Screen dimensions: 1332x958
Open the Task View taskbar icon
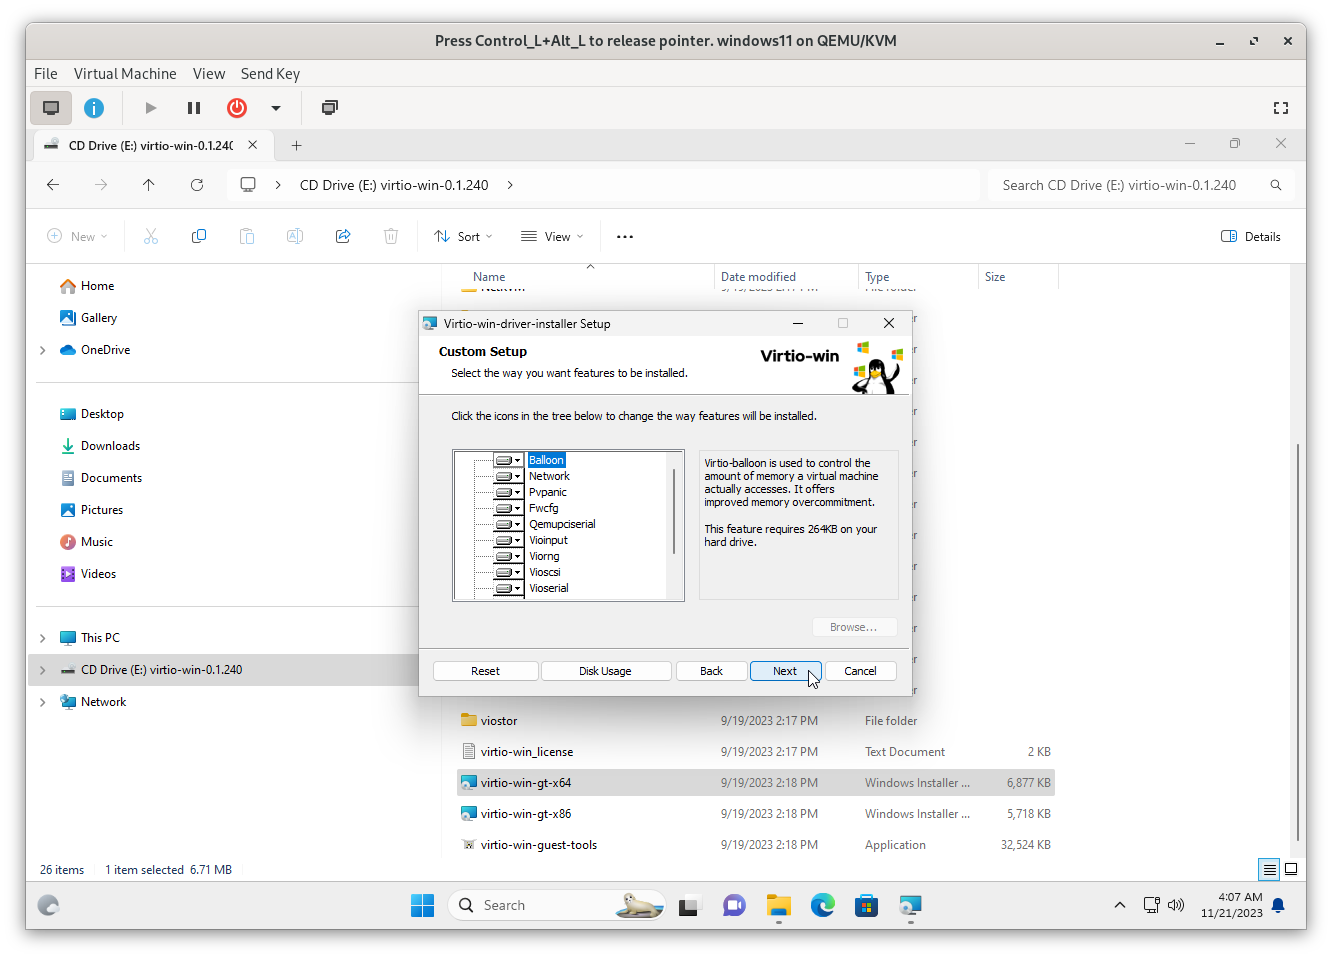[690, 906]
